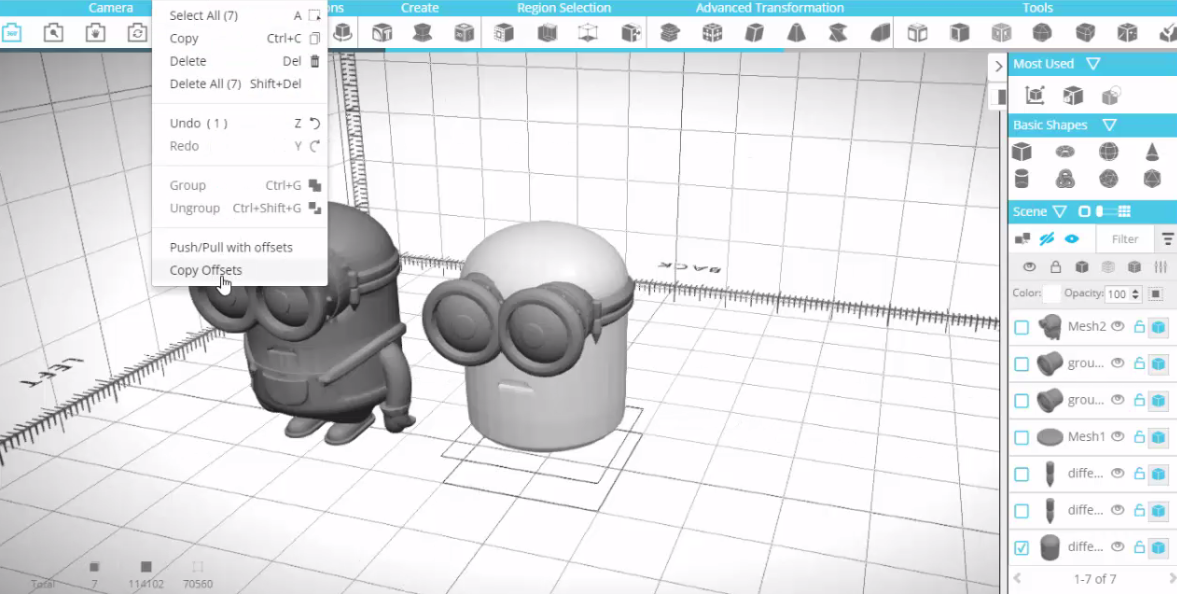This screenshot has width=1177, height=594.
Task: Hide the Mesh2 object with its eye
Action: pyautogui.click(x=1118, y=327)
